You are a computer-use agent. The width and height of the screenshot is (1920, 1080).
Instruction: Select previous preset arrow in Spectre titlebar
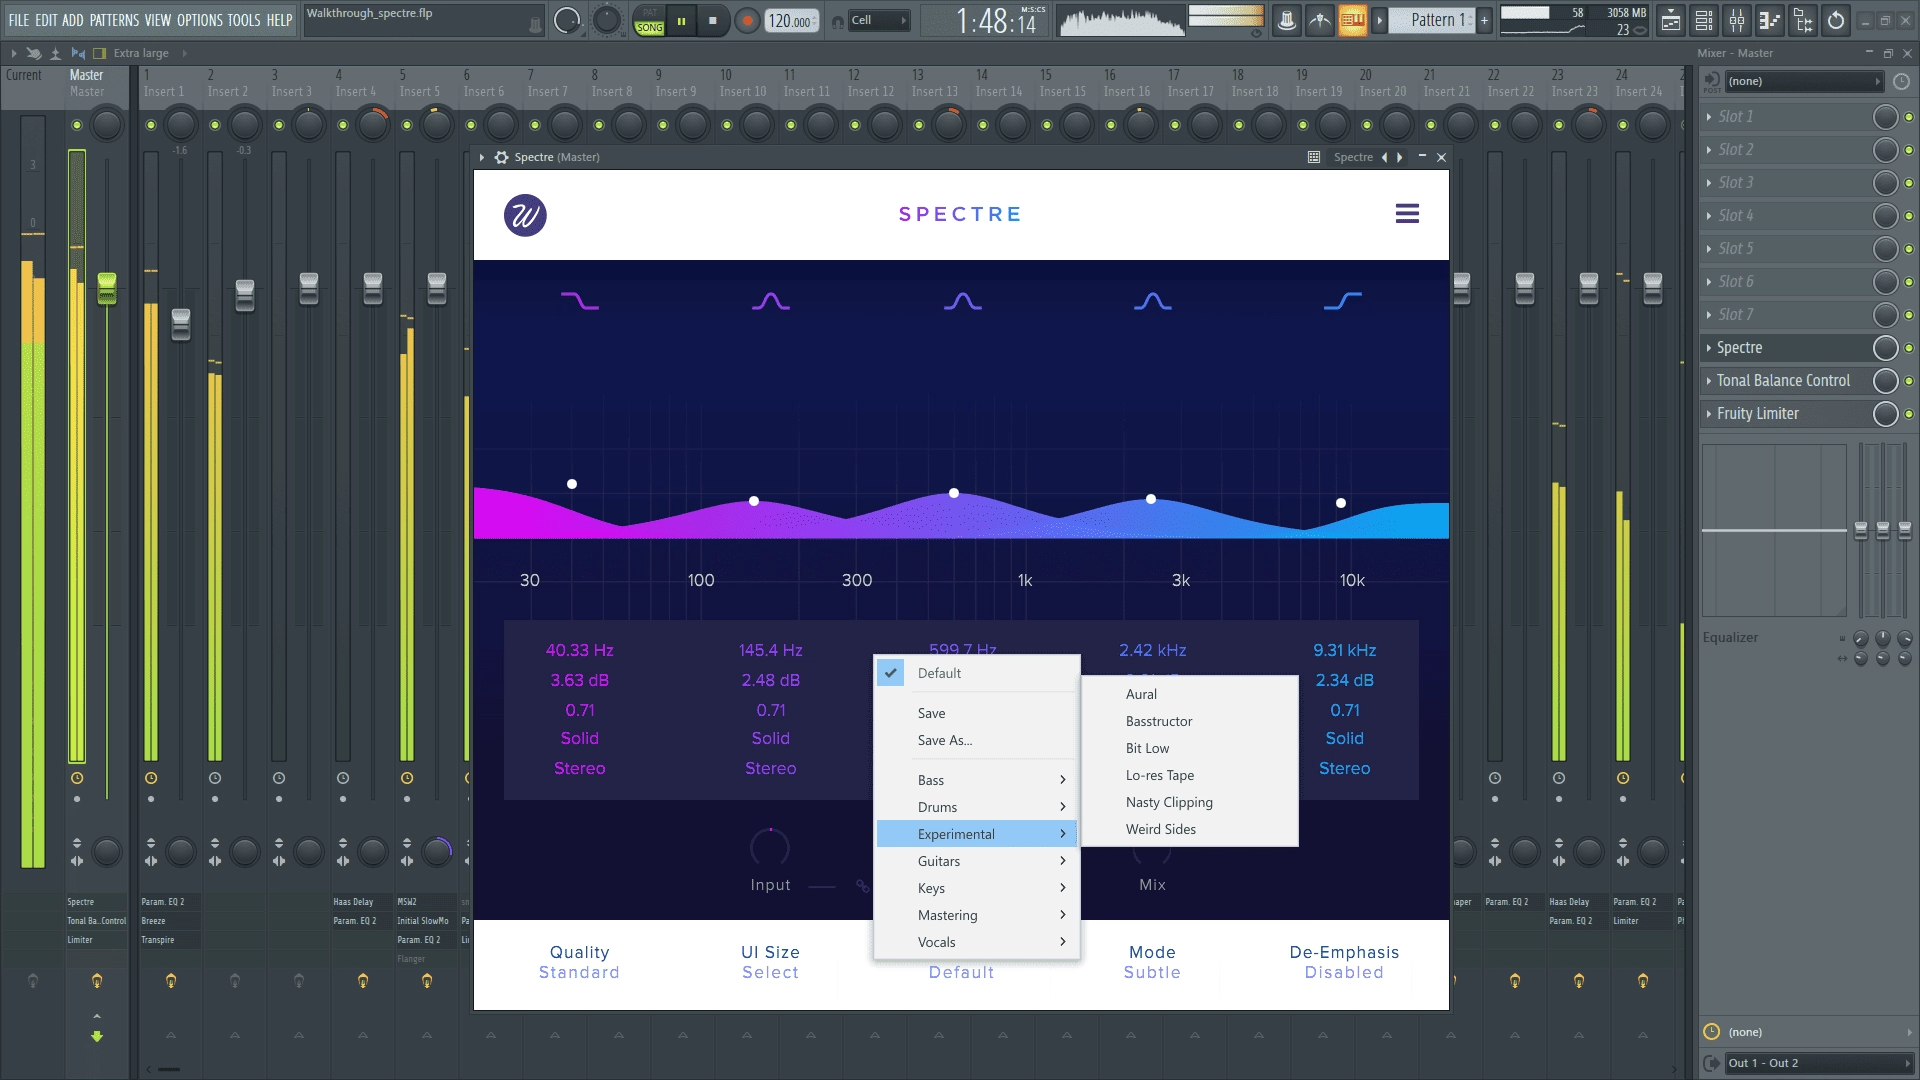point(1385,157)
